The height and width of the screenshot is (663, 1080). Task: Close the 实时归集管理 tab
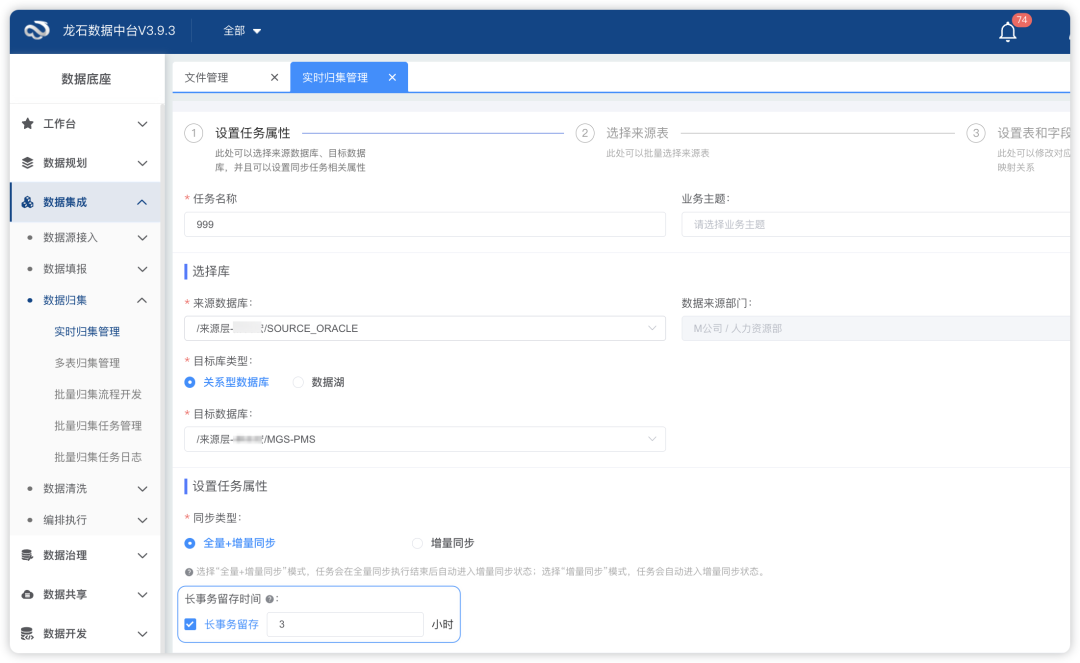pyautogui.click(x=392, y=78)
